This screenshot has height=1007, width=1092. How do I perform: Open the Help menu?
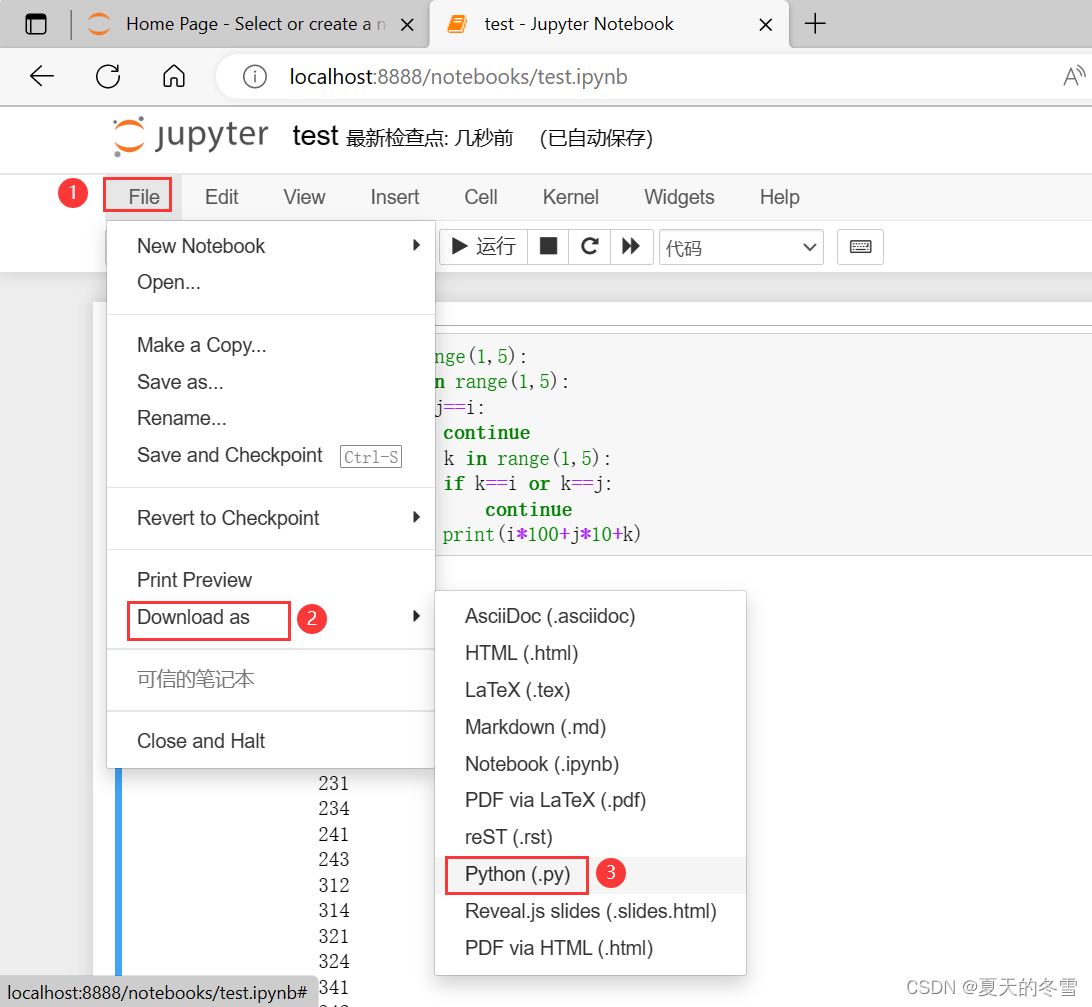click(779, 197)
